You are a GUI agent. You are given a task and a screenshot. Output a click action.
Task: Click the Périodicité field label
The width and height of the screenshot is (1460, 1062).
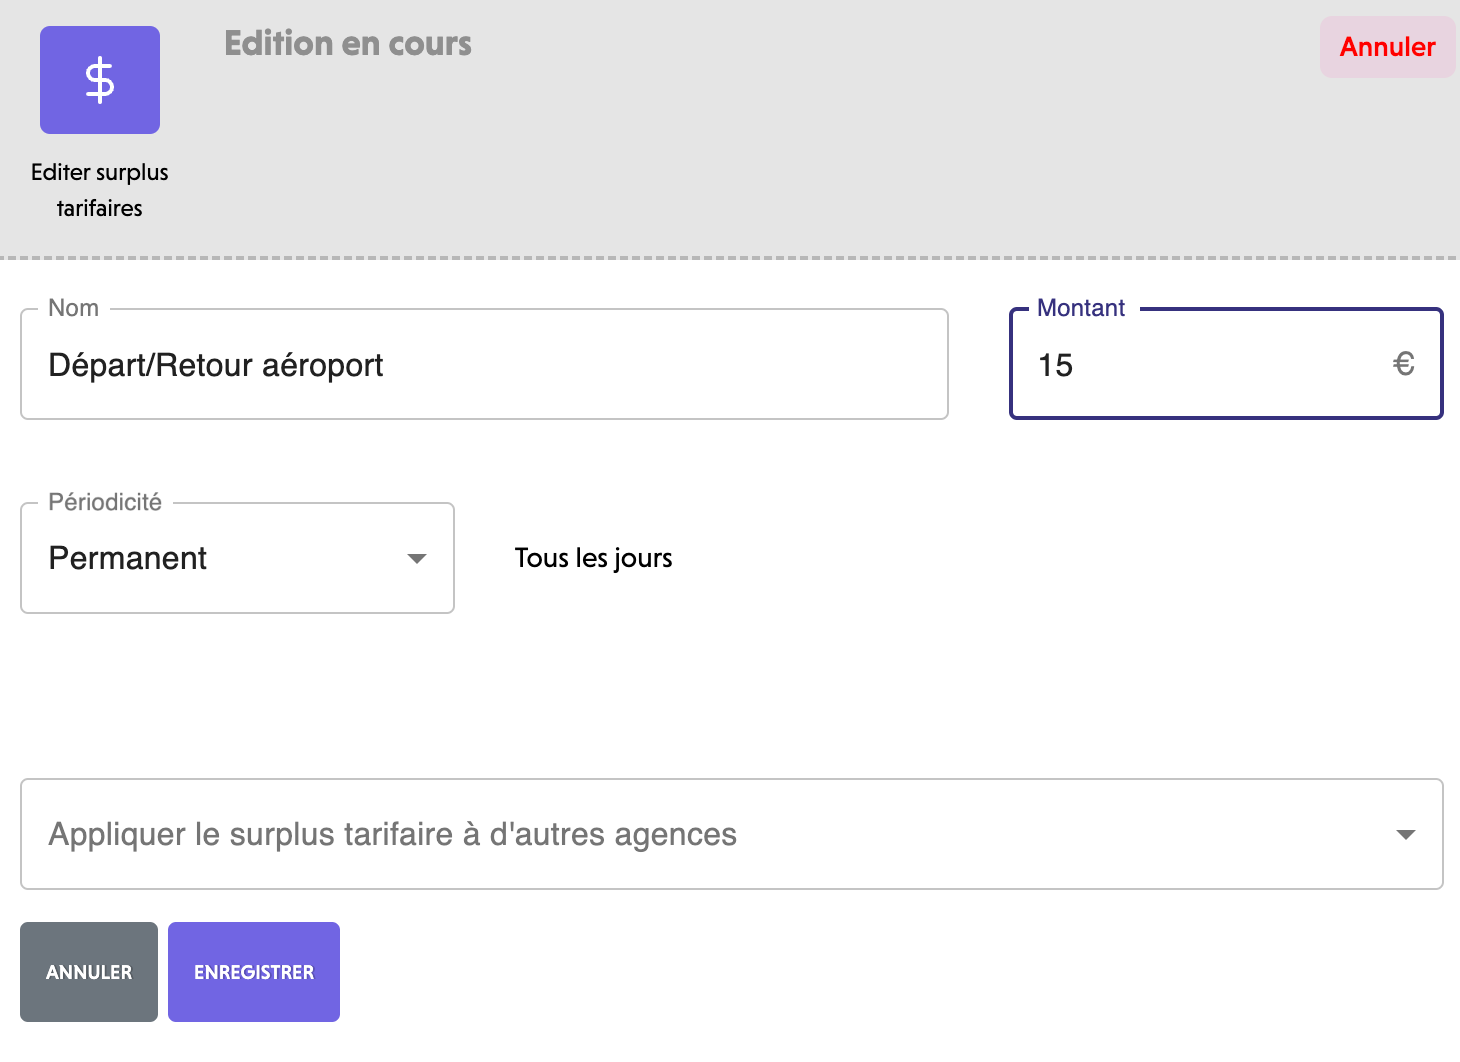pos(105,502)
